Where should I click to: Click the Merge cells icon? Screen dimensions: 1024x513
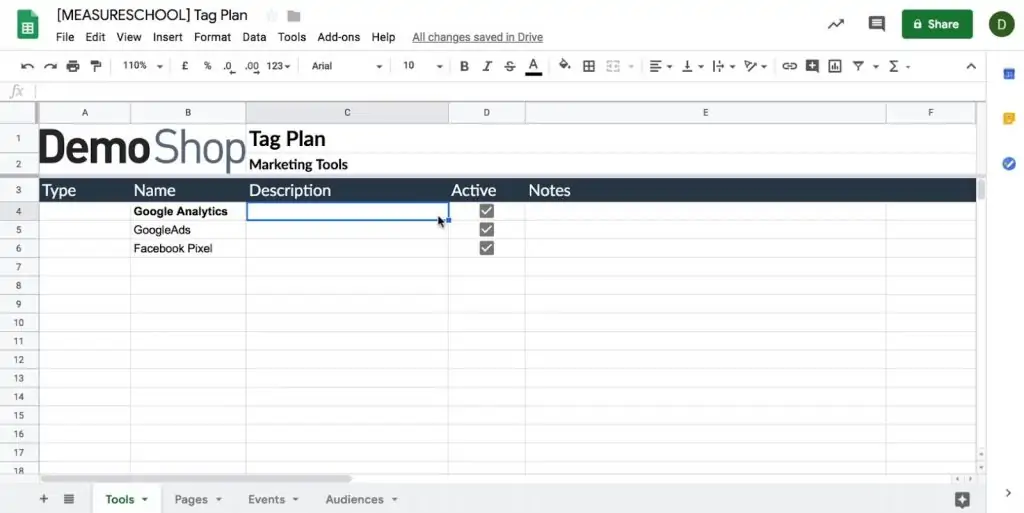pyautogui.click(x=613, y=66)
